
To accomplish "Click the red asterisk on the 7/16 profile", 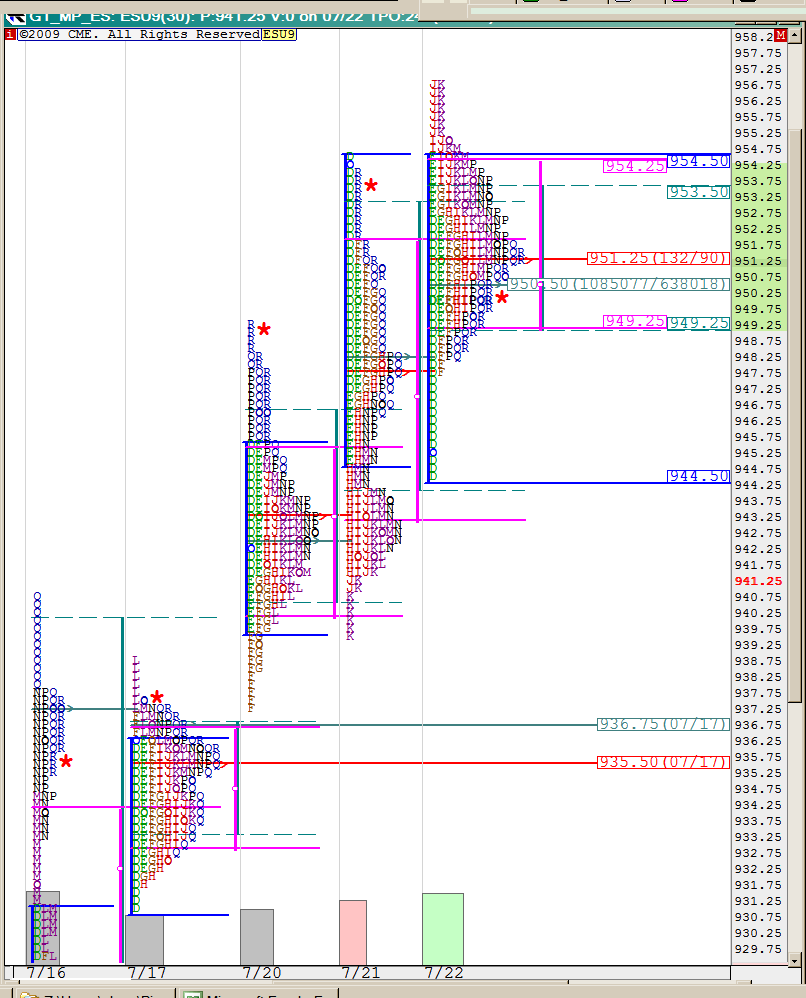I will tap(66, 762).
